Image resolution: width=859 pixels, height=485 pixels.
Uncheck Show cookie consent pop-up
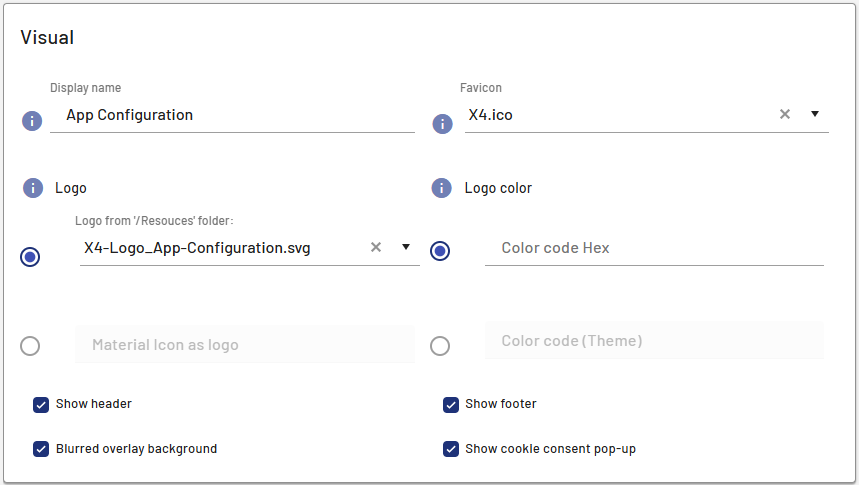pos(451,449)
